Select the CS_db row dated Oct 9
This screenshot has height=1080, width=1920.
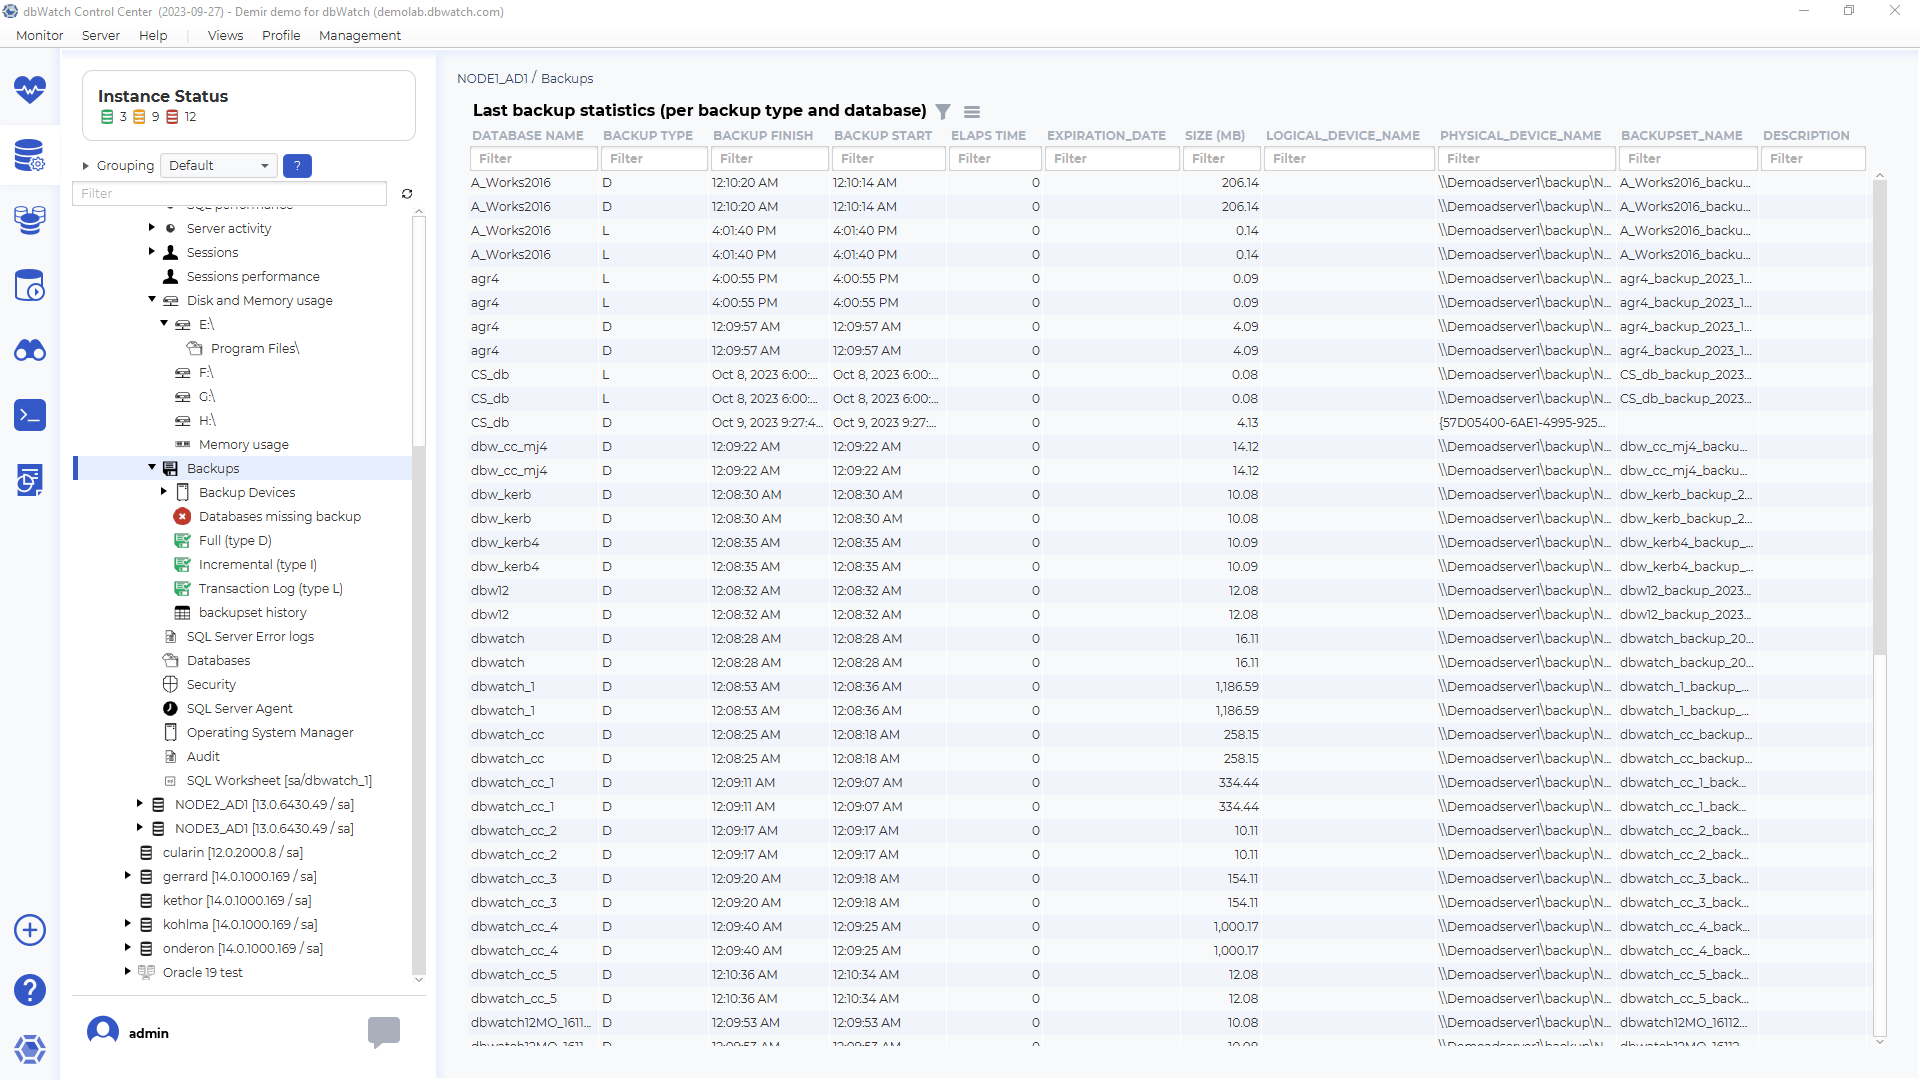coord(1167,422)
